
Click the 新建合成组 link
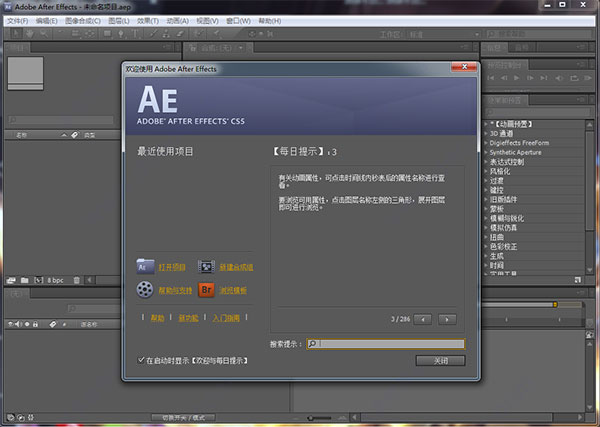pyautogui.click(x=236, y=267)
